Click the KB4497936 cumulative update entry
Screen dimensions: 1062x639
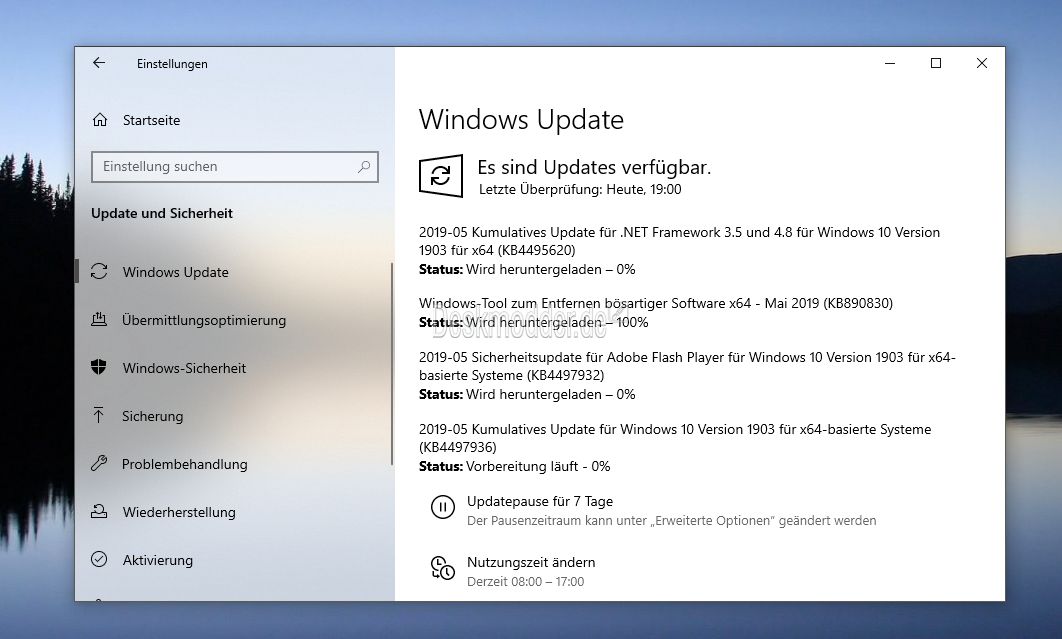coord(675,447)
